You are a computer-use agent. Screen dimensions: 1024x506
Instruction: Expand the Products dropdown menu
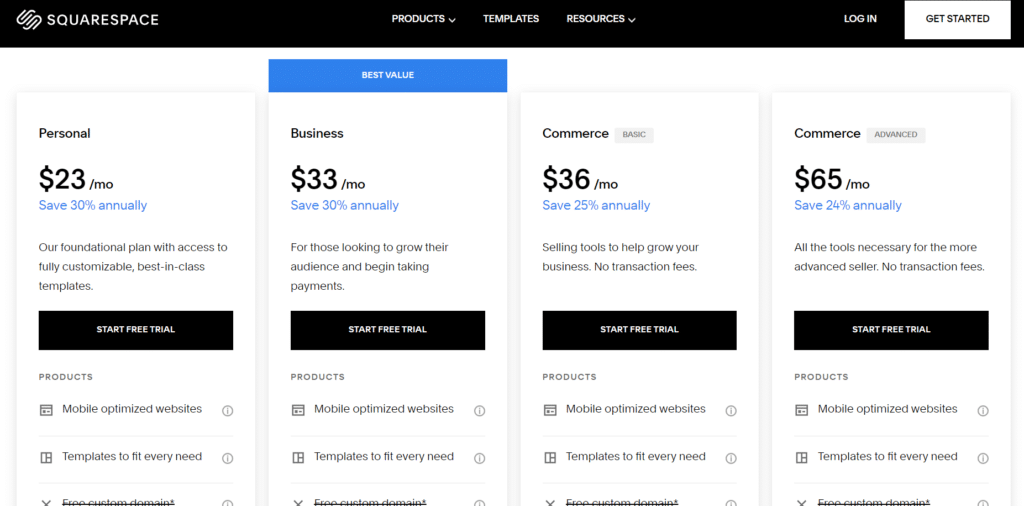pyautogui.click(x=423, y=19)
